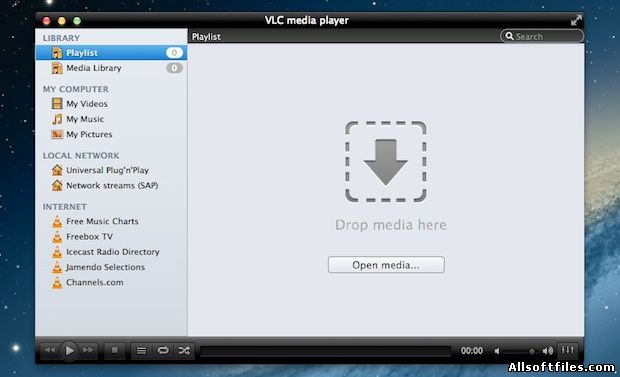Open the audio effects equalizer icon

coord(568,350)
